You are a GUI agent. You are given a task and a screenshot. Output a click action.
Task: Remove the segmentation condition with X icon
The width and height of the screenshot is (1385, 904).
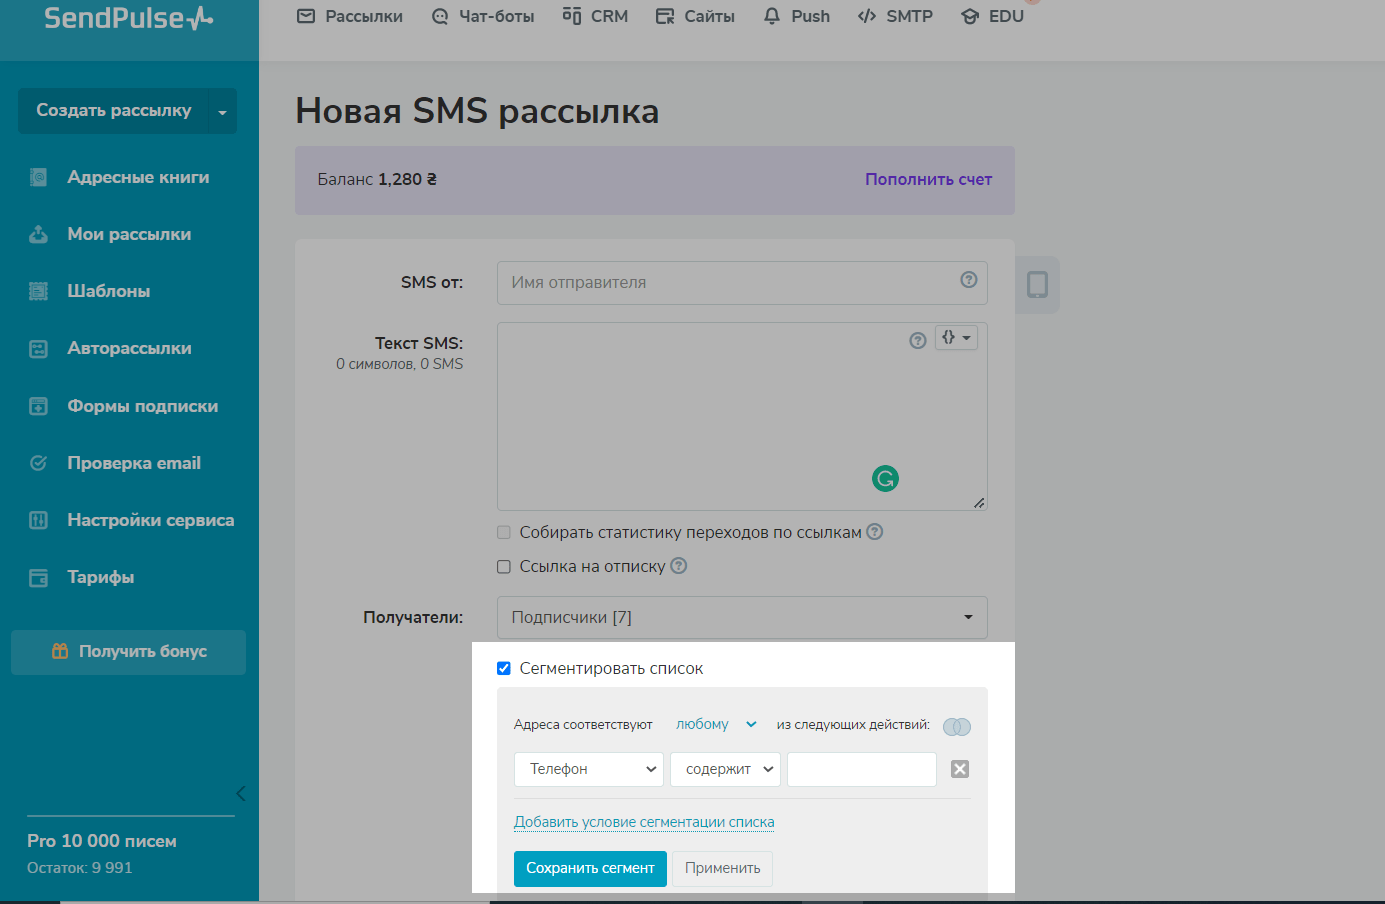[x=959, y=769]
